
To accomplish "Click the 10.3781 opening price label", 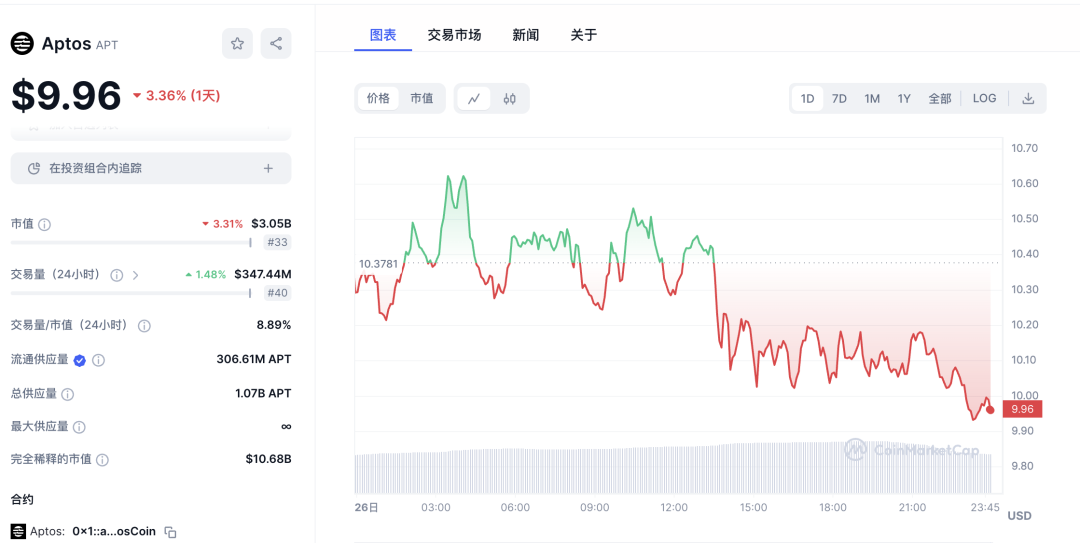I will [378, 263].
